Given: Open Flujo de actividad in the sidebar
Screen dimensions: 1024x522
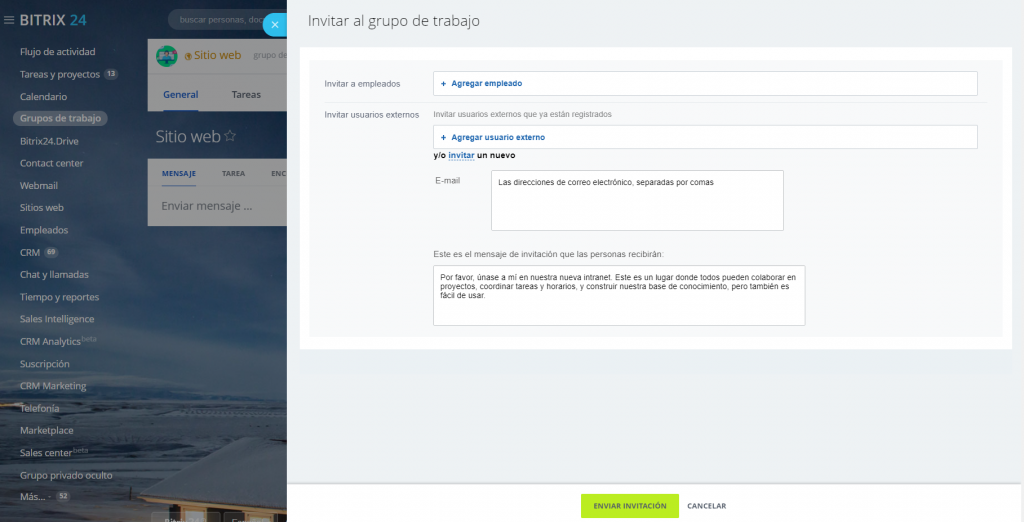Looking at the screenshot, I should [57, 52].
